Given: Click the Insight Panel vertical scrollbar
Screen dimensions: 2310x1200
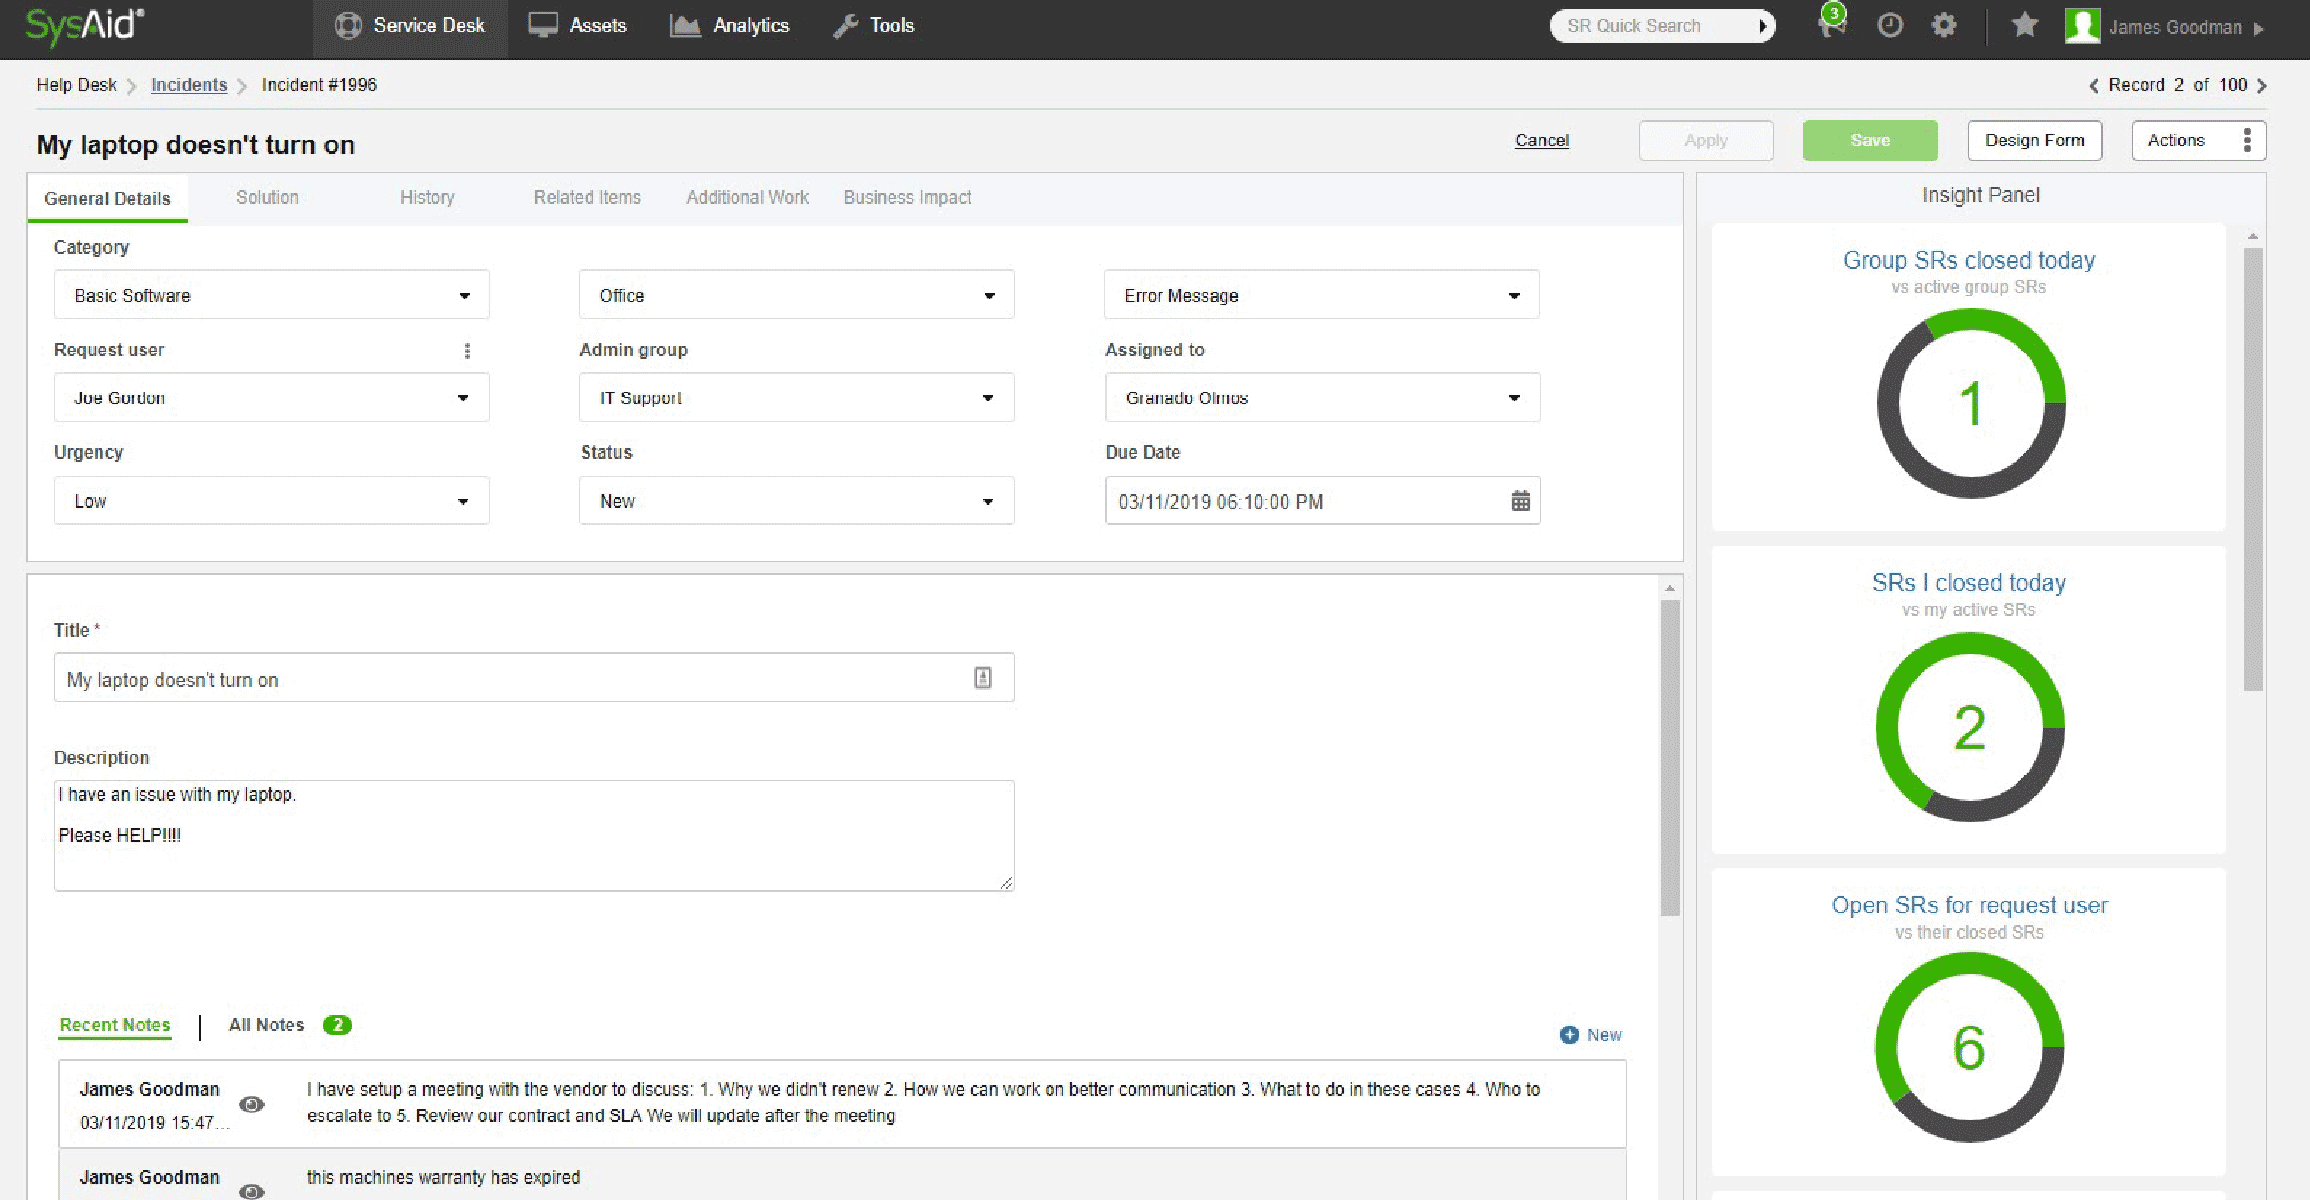Looking at the screenshot, I should coord(2252,470).
